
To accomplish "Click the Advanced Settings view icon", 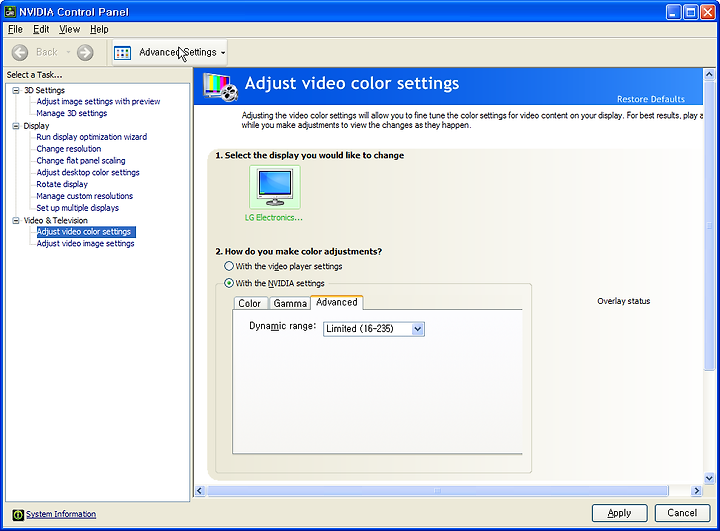I will (123, 53).
